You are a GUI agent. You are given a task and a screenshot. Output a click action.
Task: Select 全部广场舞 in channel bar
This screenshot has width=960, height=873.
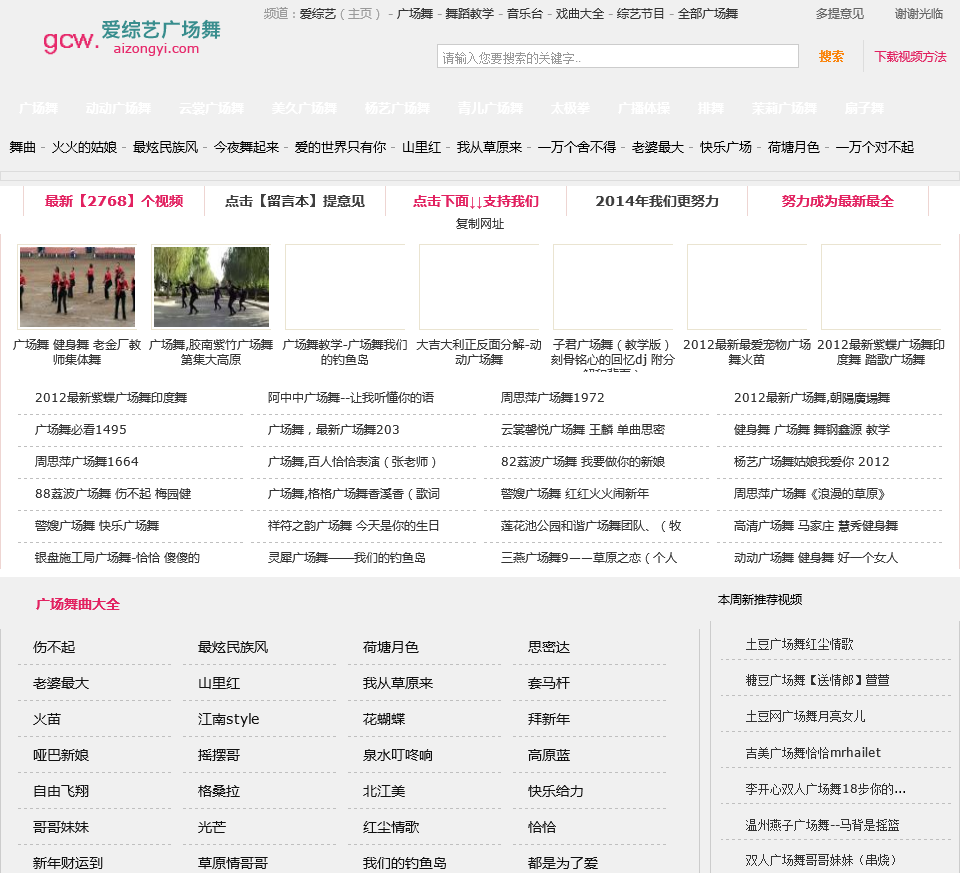(x=708, y=13)
